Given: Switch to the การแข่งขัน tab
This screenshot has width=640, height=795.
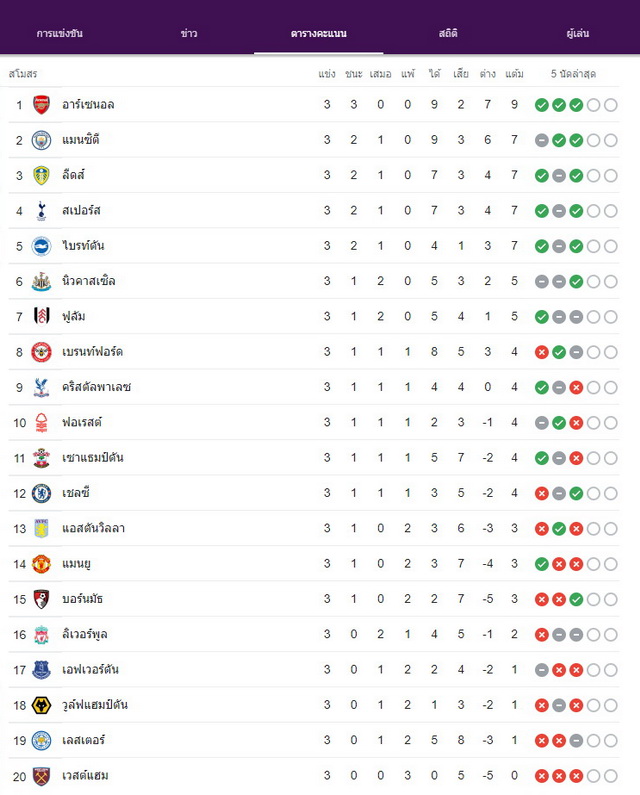Looking at the screenshot, I should (59, 33).
